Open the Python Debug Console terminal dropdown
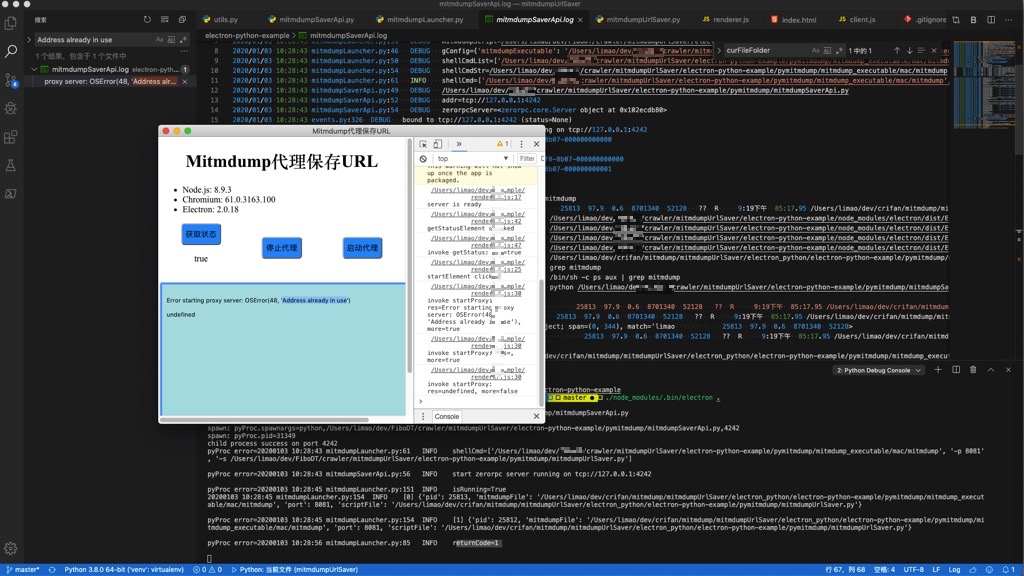 pos(878,370)
